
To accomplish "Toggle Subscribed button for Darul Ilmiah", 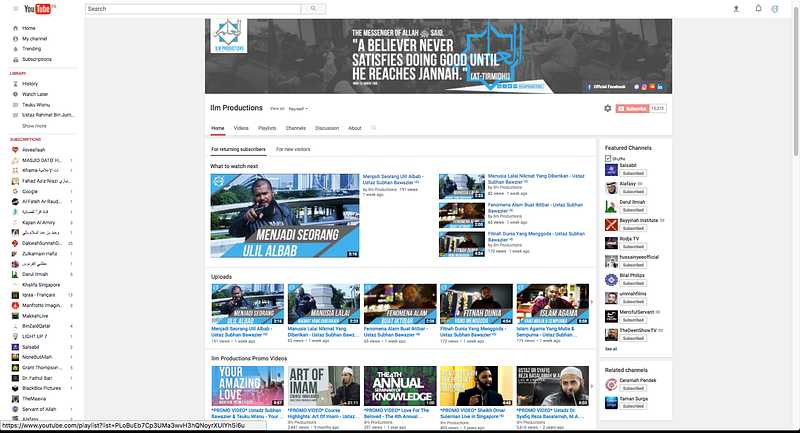I will pos(633,210).
